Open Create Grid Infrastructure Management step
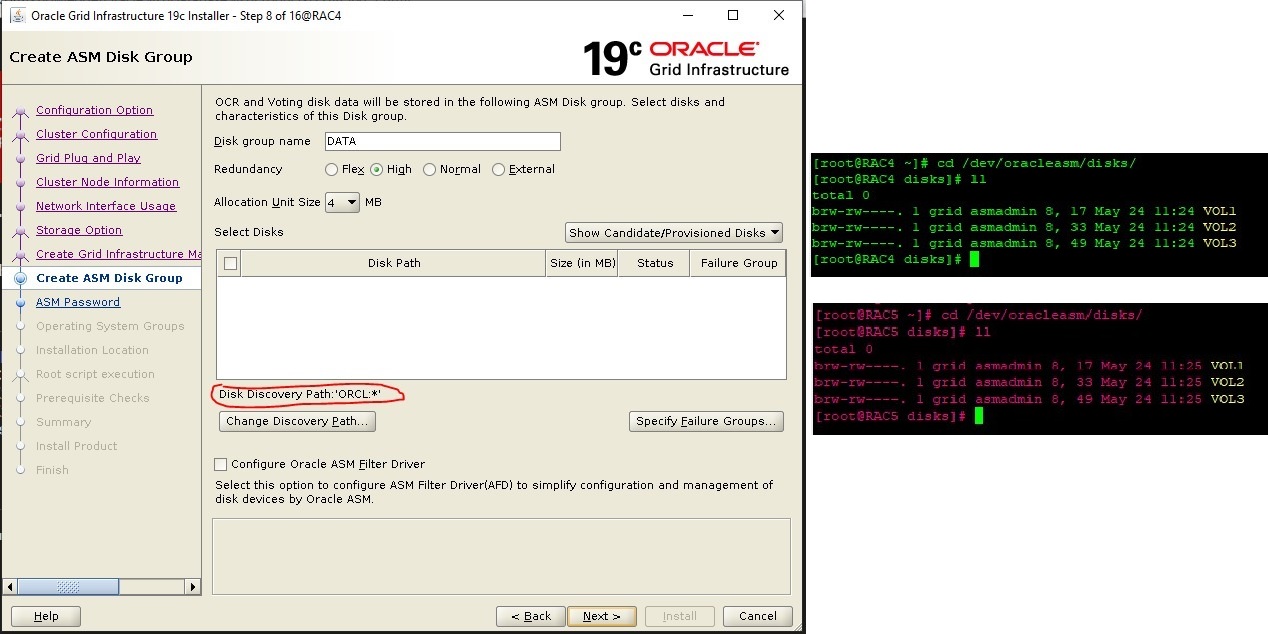The width and height of the screenshot is (1268, 634). tap(118, 254)
